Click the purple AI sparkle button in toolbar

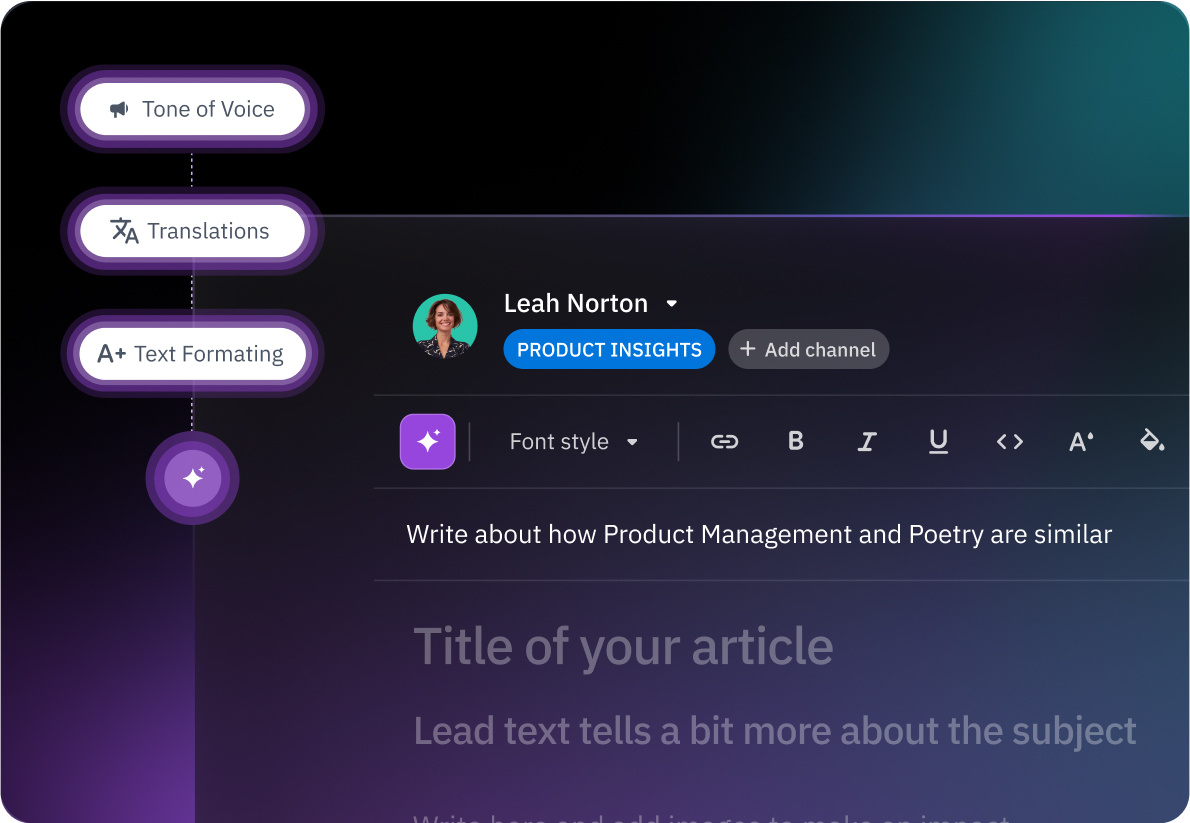(427, 441)
